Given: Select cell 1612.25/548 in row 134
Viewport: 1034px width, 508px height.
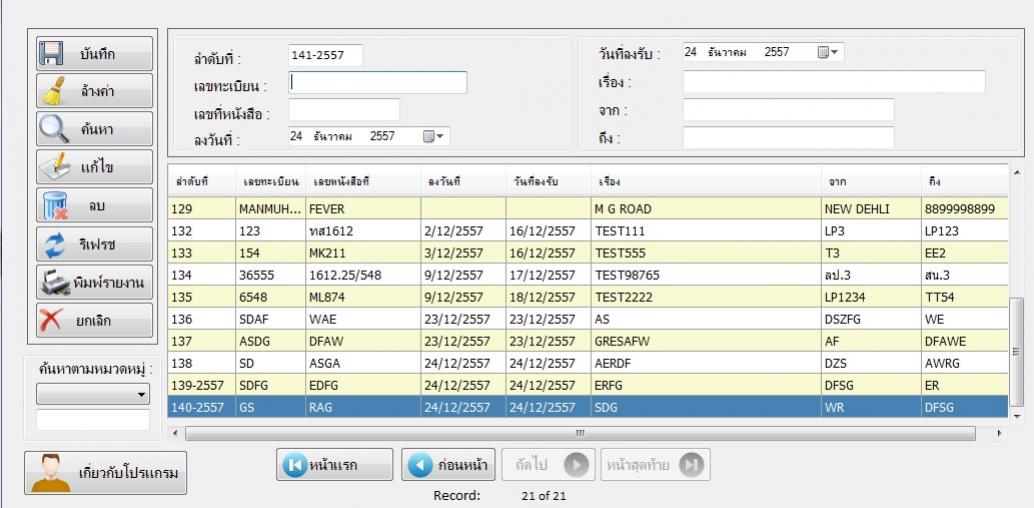Looking at the screenshot, I should pos(363,276).
